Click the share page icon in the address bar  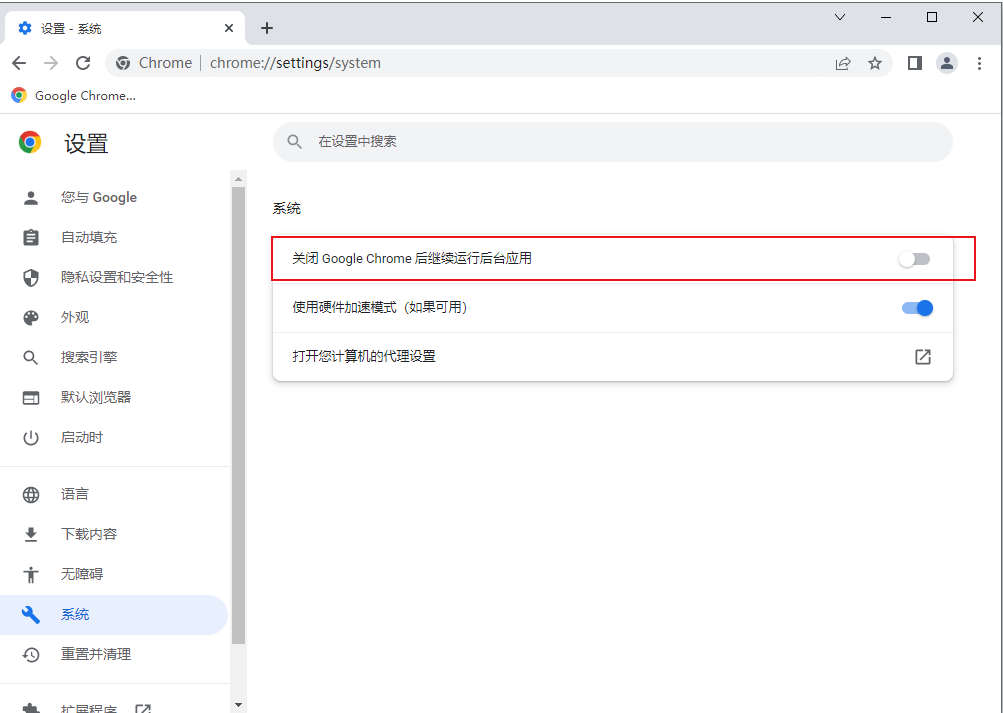(843, 63)
